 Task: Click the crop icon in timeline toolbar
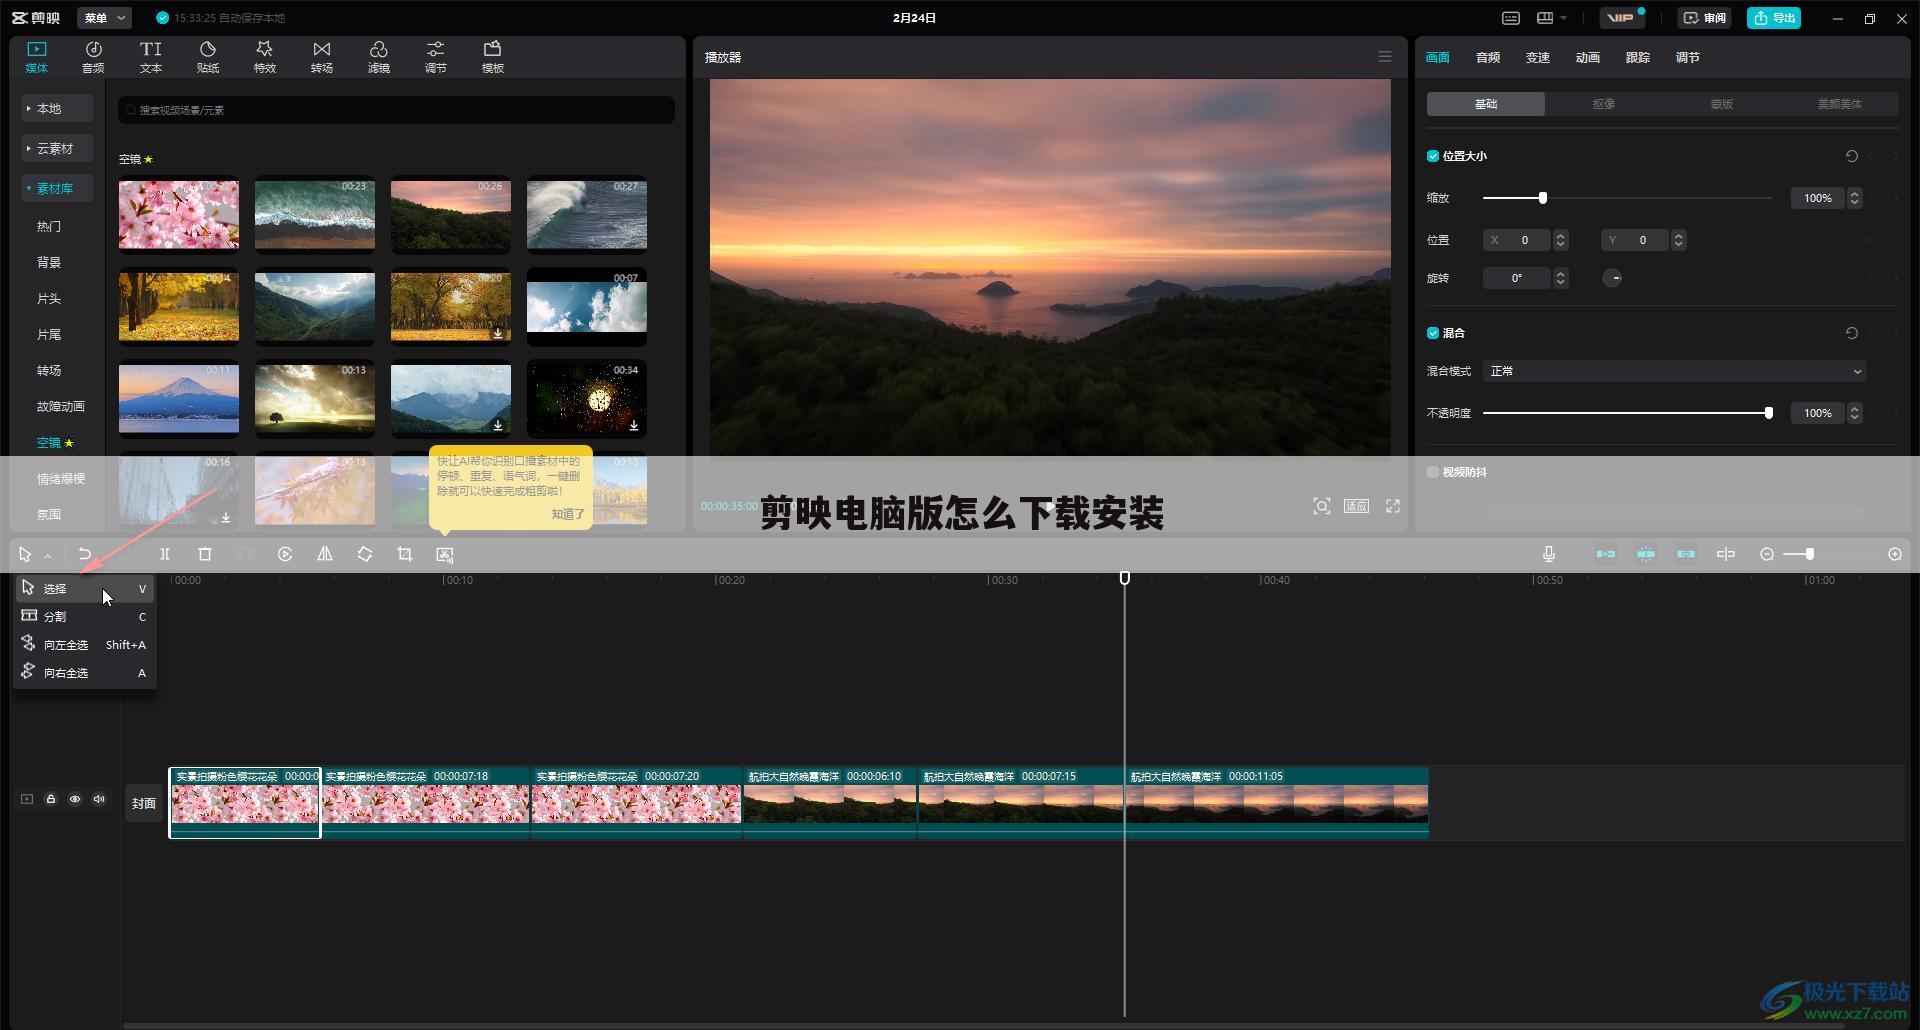click(x=405, y=554)
